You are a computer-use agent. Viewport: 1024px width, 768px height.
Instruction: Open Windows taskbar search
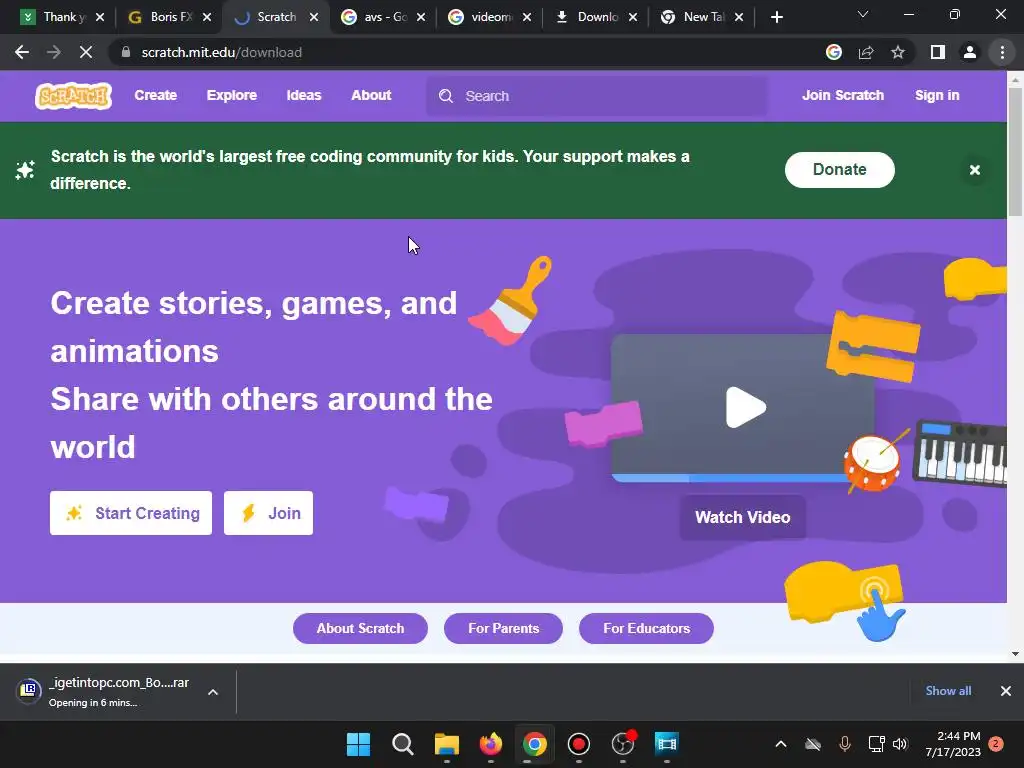402,744
